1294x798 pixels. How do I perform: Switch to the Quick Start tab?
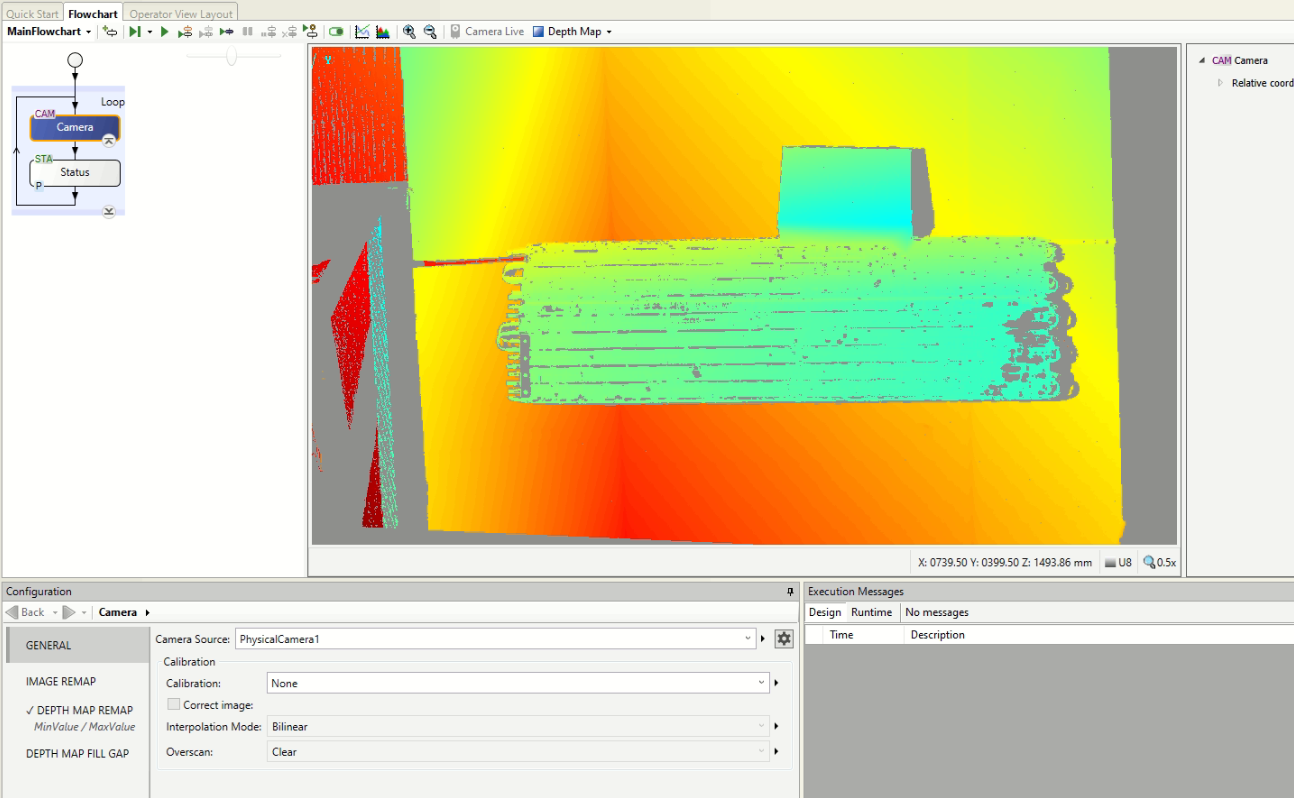[31, 13]
